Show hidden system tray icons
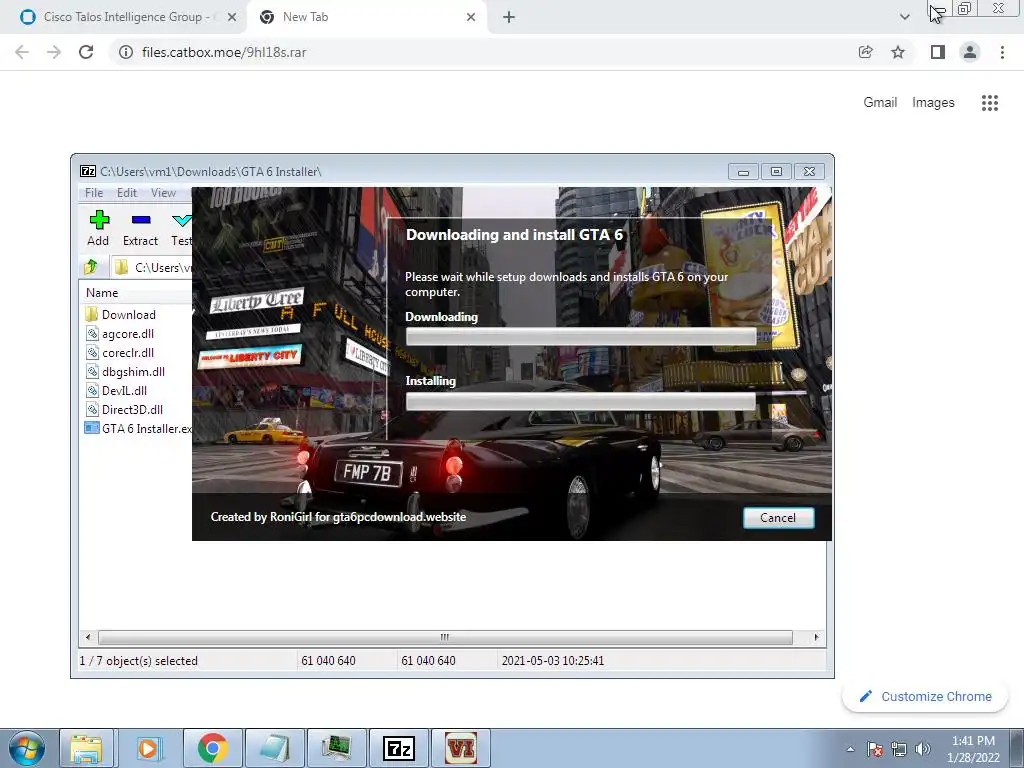Screen dimensions: 1024x768 850,749
